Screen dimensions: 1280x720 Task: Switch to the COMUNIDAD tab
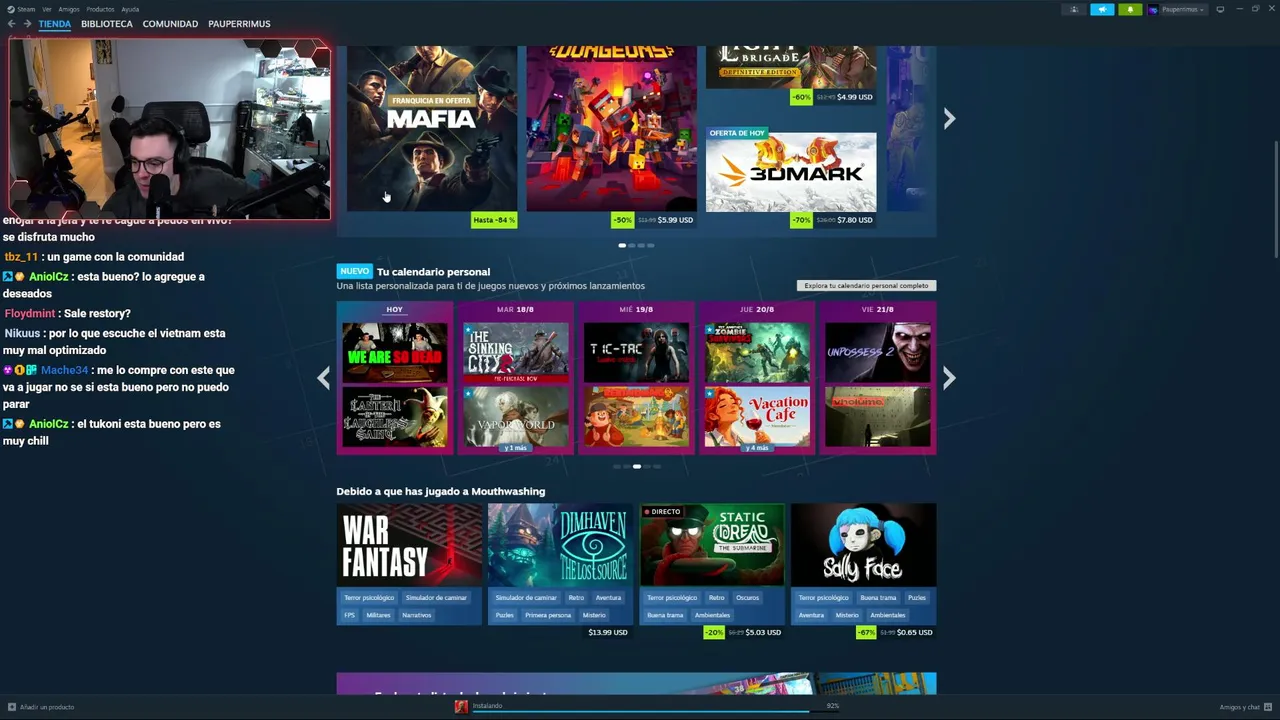170,24
